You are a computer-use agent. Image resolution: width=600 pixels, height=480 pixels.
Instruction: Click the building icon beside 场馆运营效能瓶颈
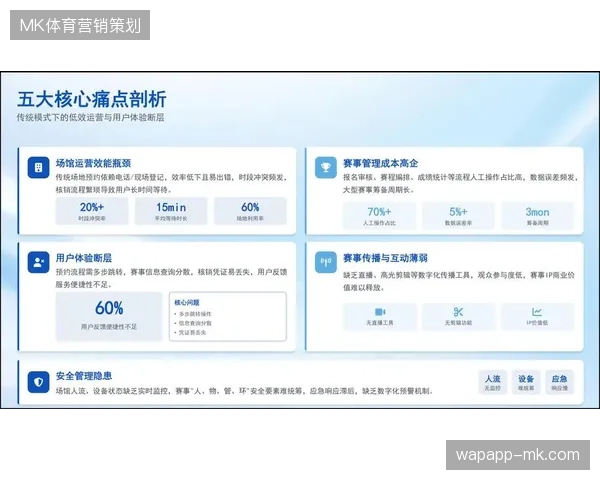point(38,167)
